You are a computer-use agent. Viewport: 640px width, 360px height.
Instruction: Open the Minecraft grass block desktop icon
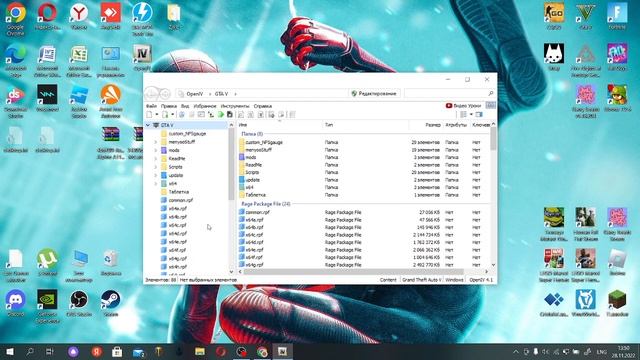click(617, 304)
